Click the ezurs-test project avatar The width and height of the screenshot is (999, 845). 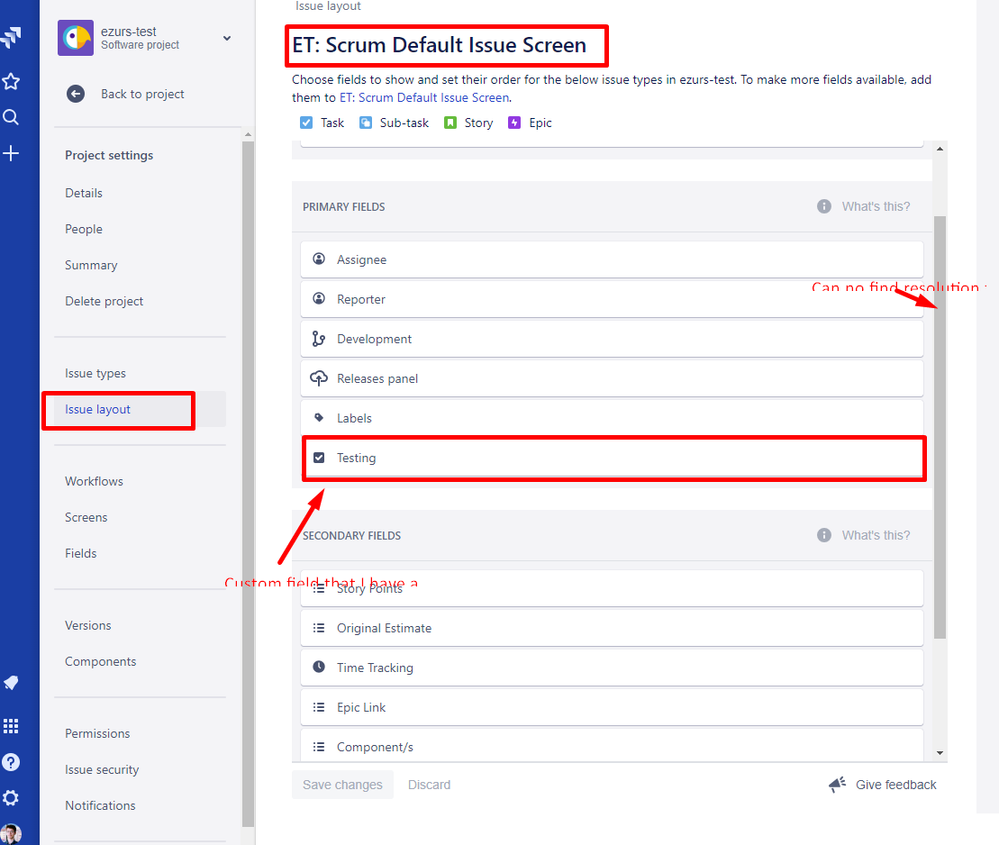(75, 38)
